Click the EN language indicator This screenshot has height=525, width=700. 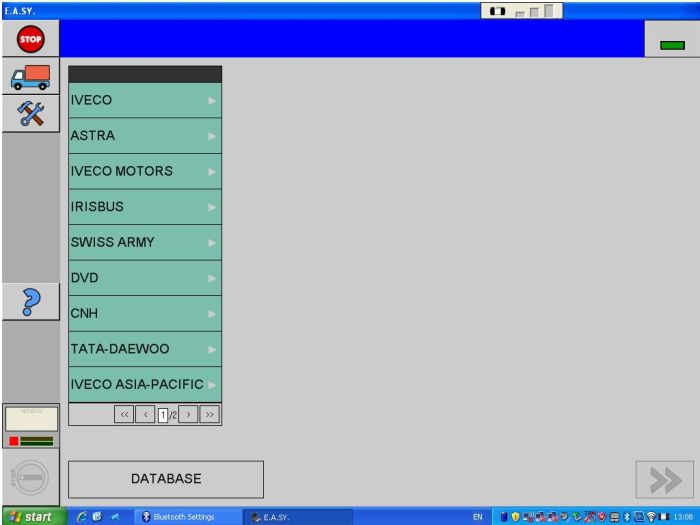pos(478,517)
